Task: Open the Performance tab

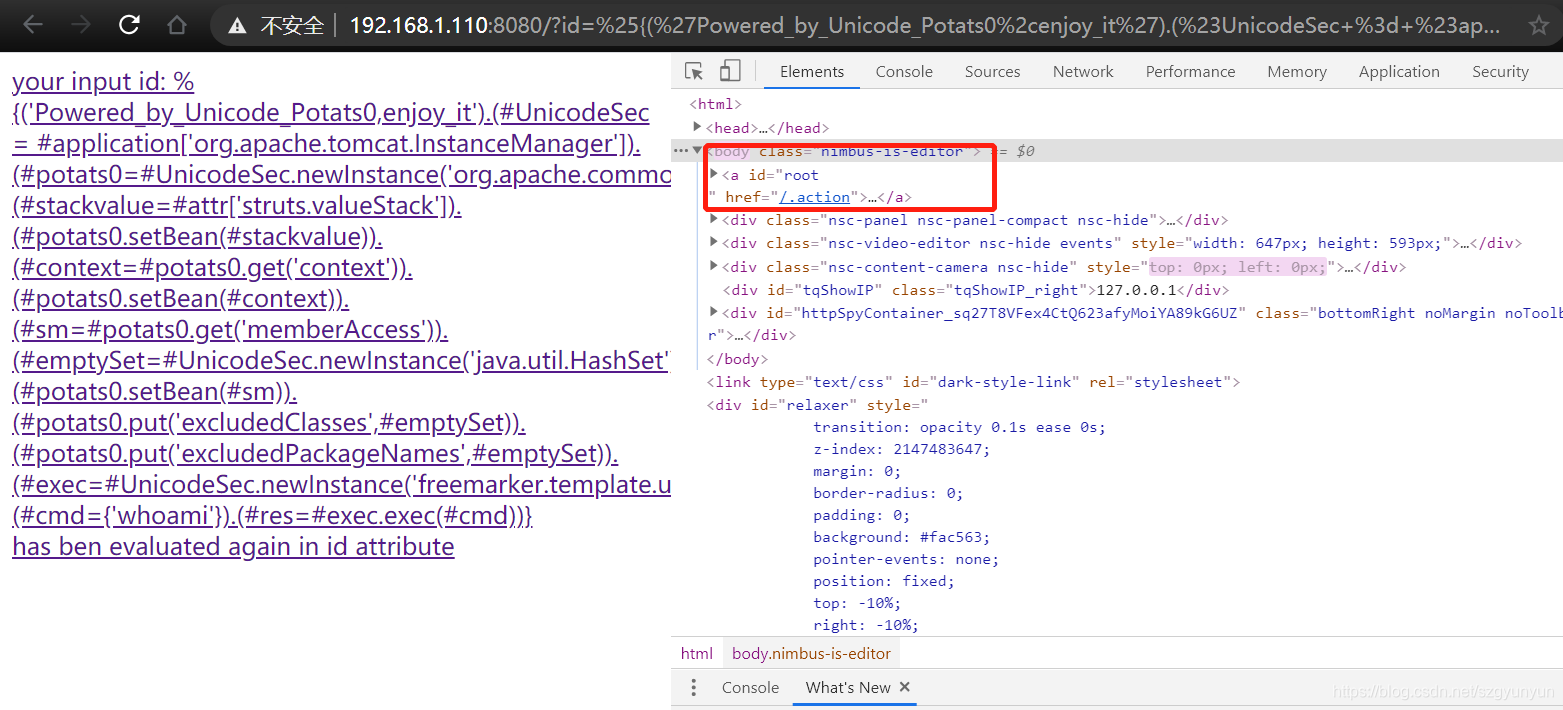Action: point(1190,72)
